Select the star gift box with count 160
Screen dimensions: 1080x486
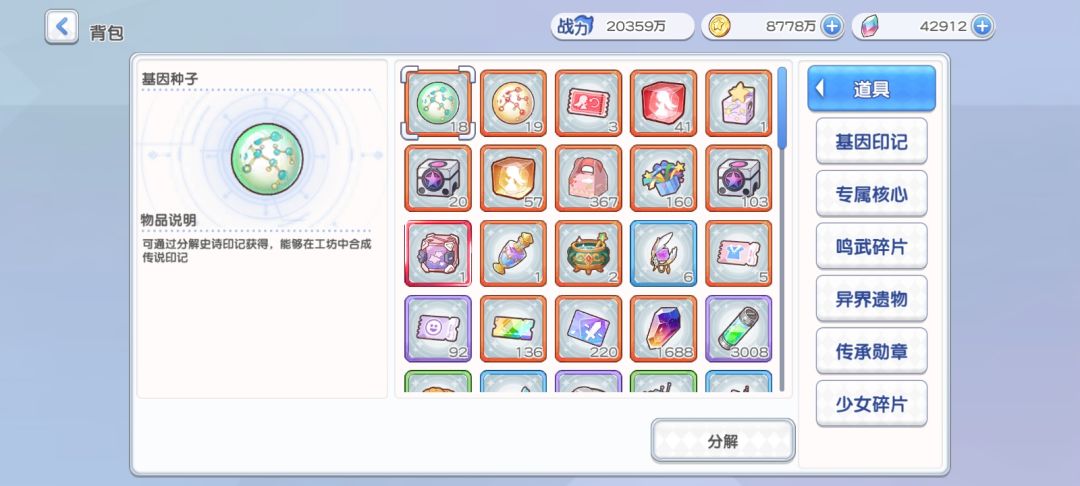663,178
